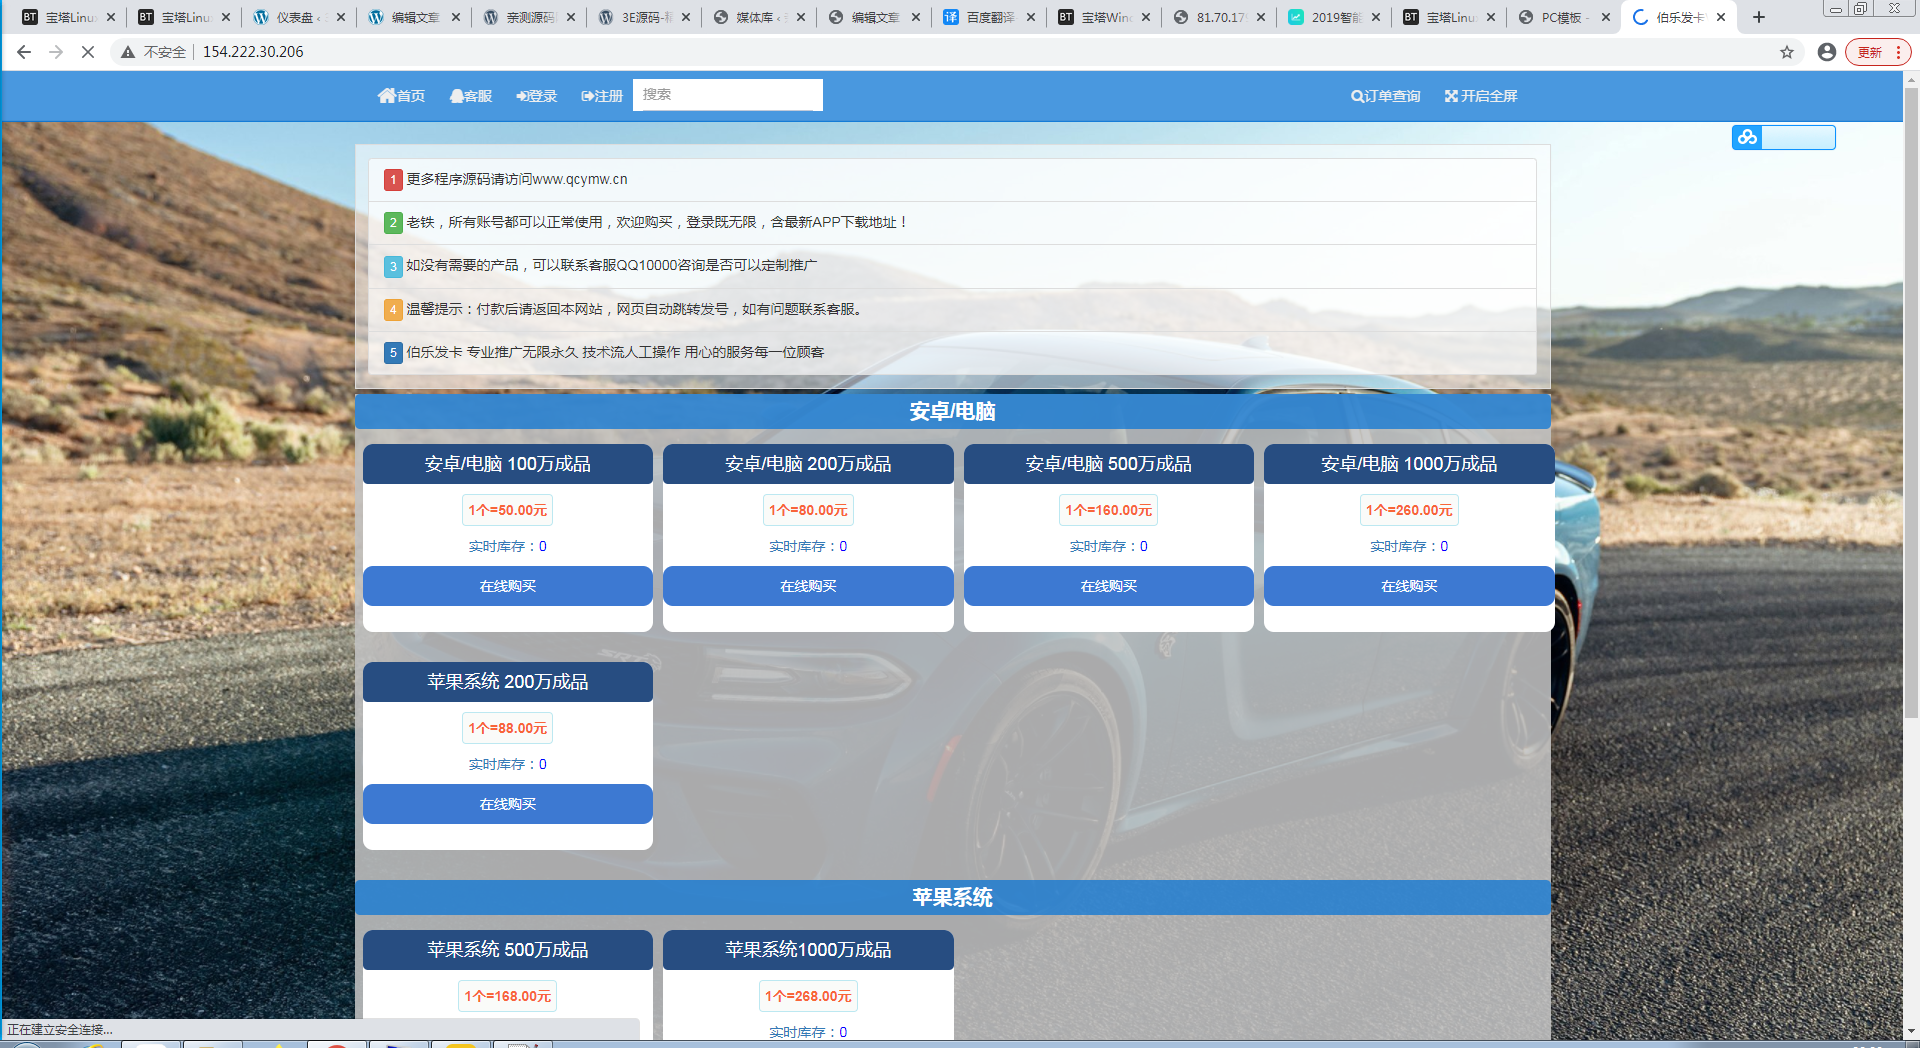The width and height of the screenshot is (1920, 1048).
Task: Click notice 3 about 客服QQ10000
Action: click(952, 266)
